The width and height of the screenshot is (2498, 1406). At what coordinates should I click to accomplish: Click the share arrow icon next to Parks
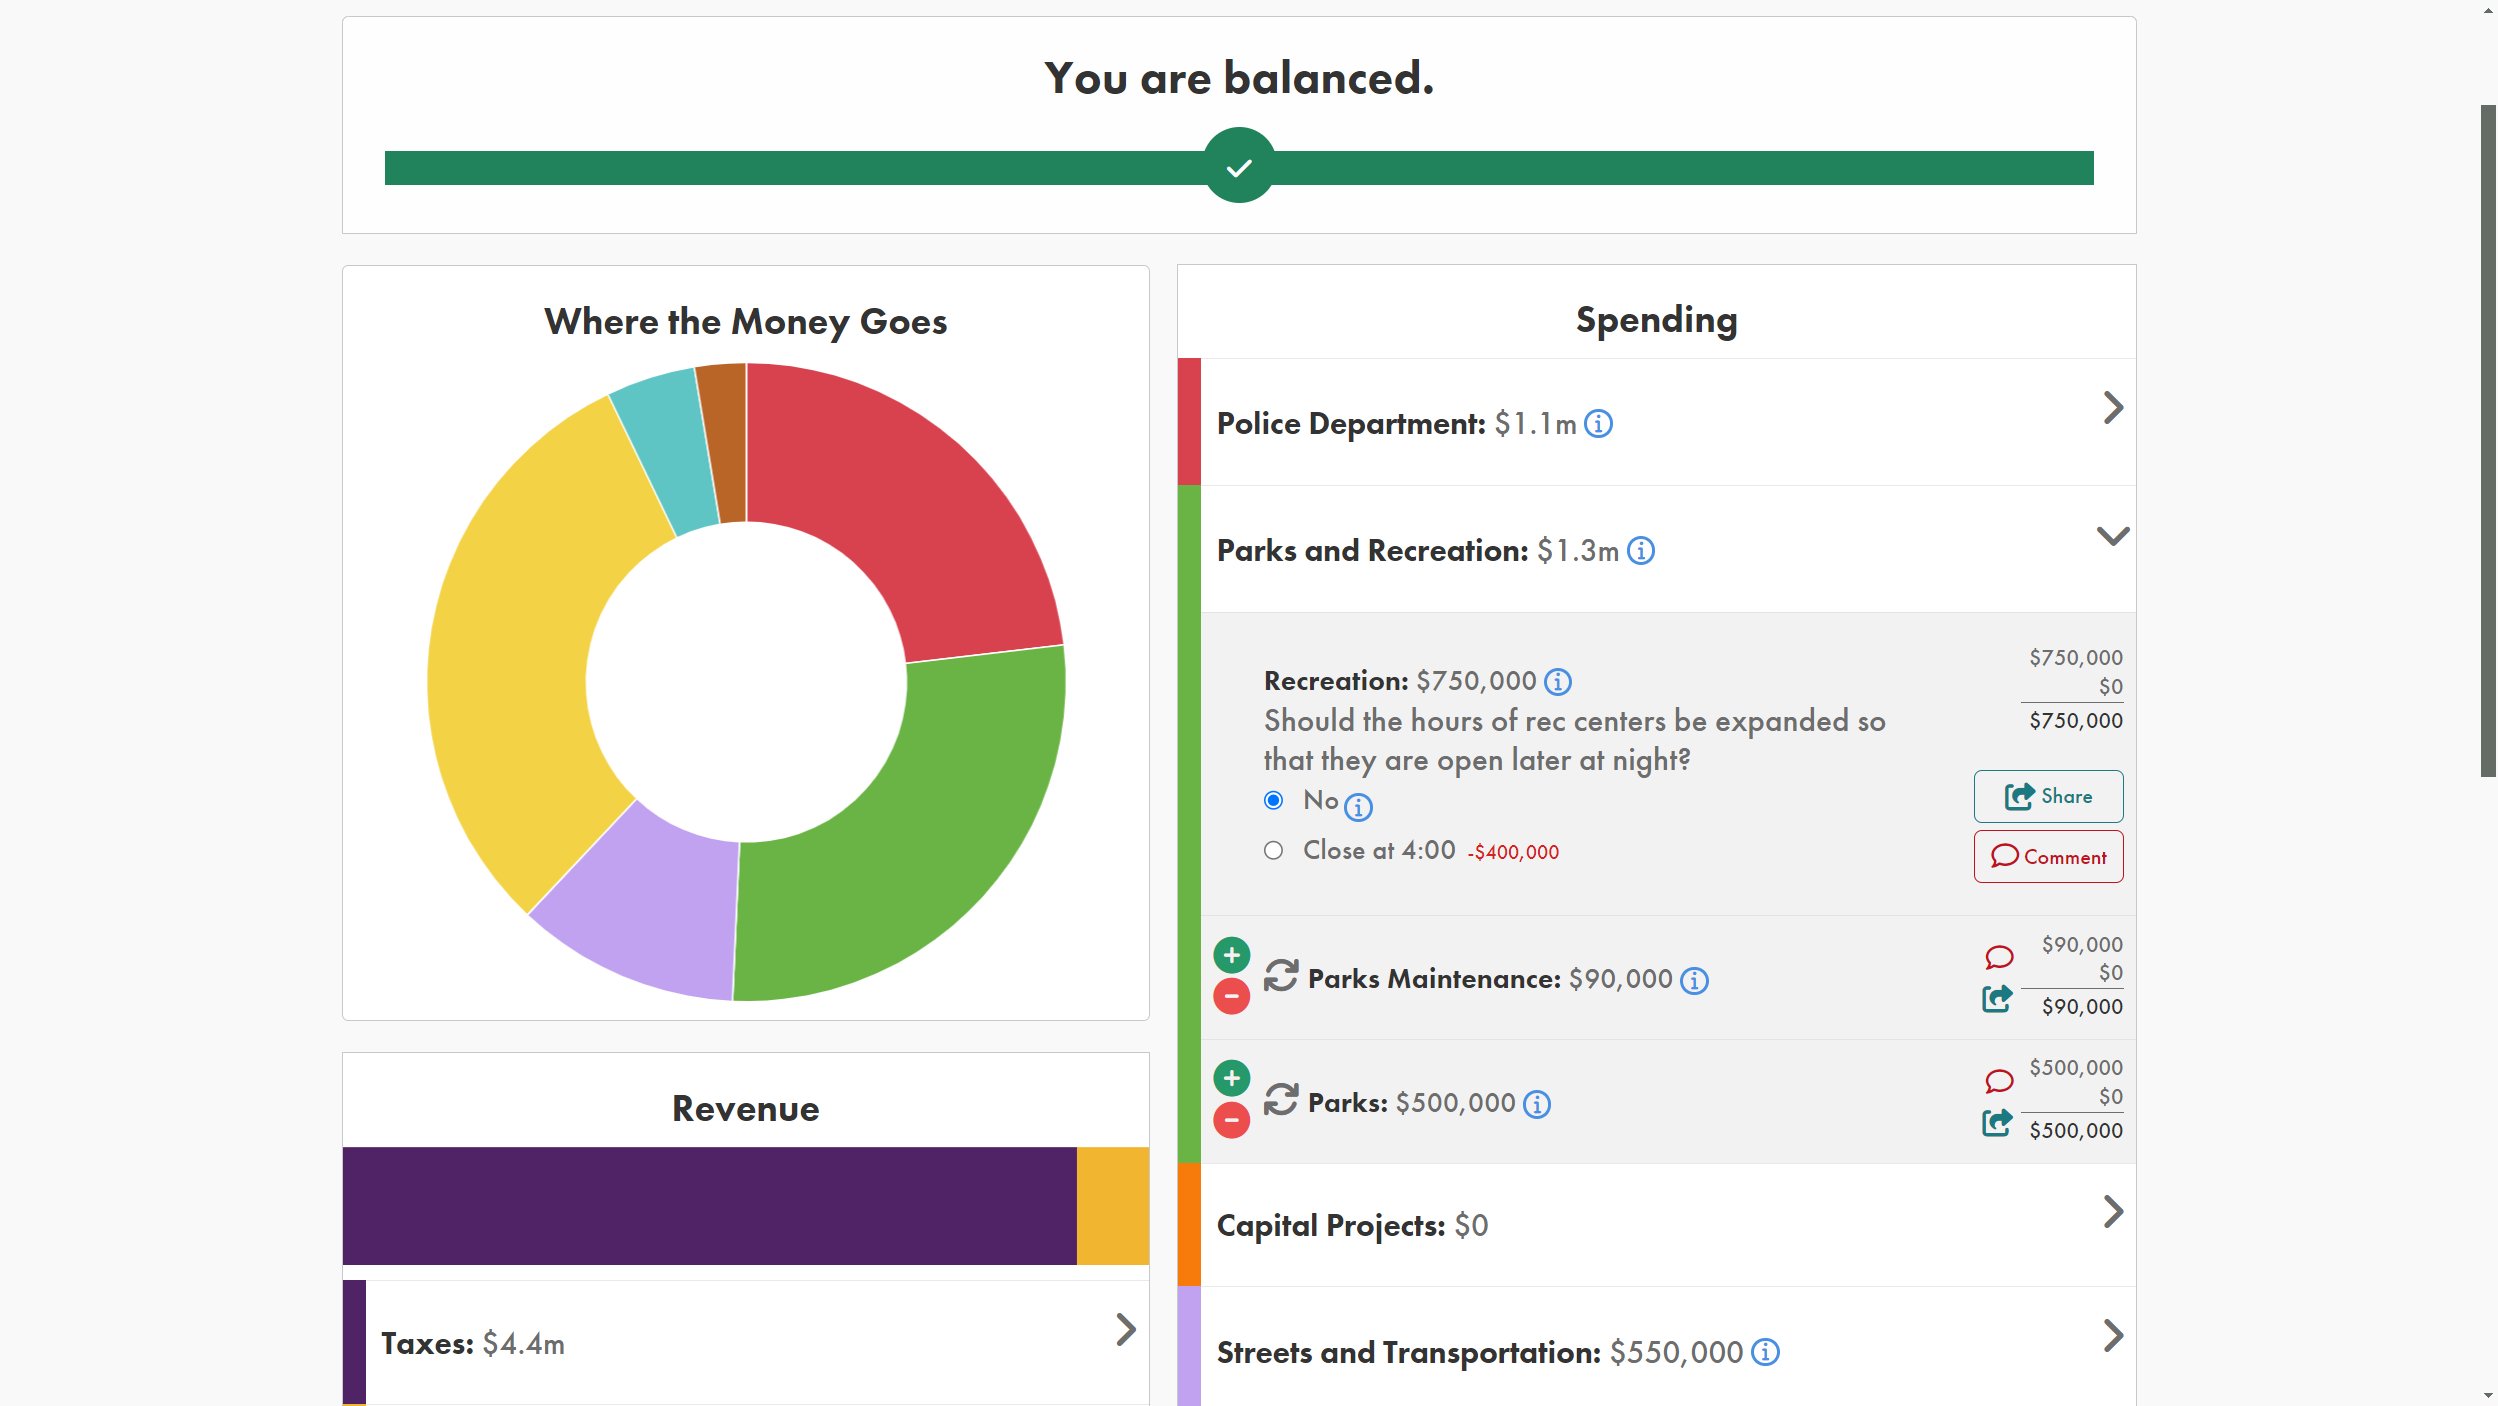coord(1996,1124)
